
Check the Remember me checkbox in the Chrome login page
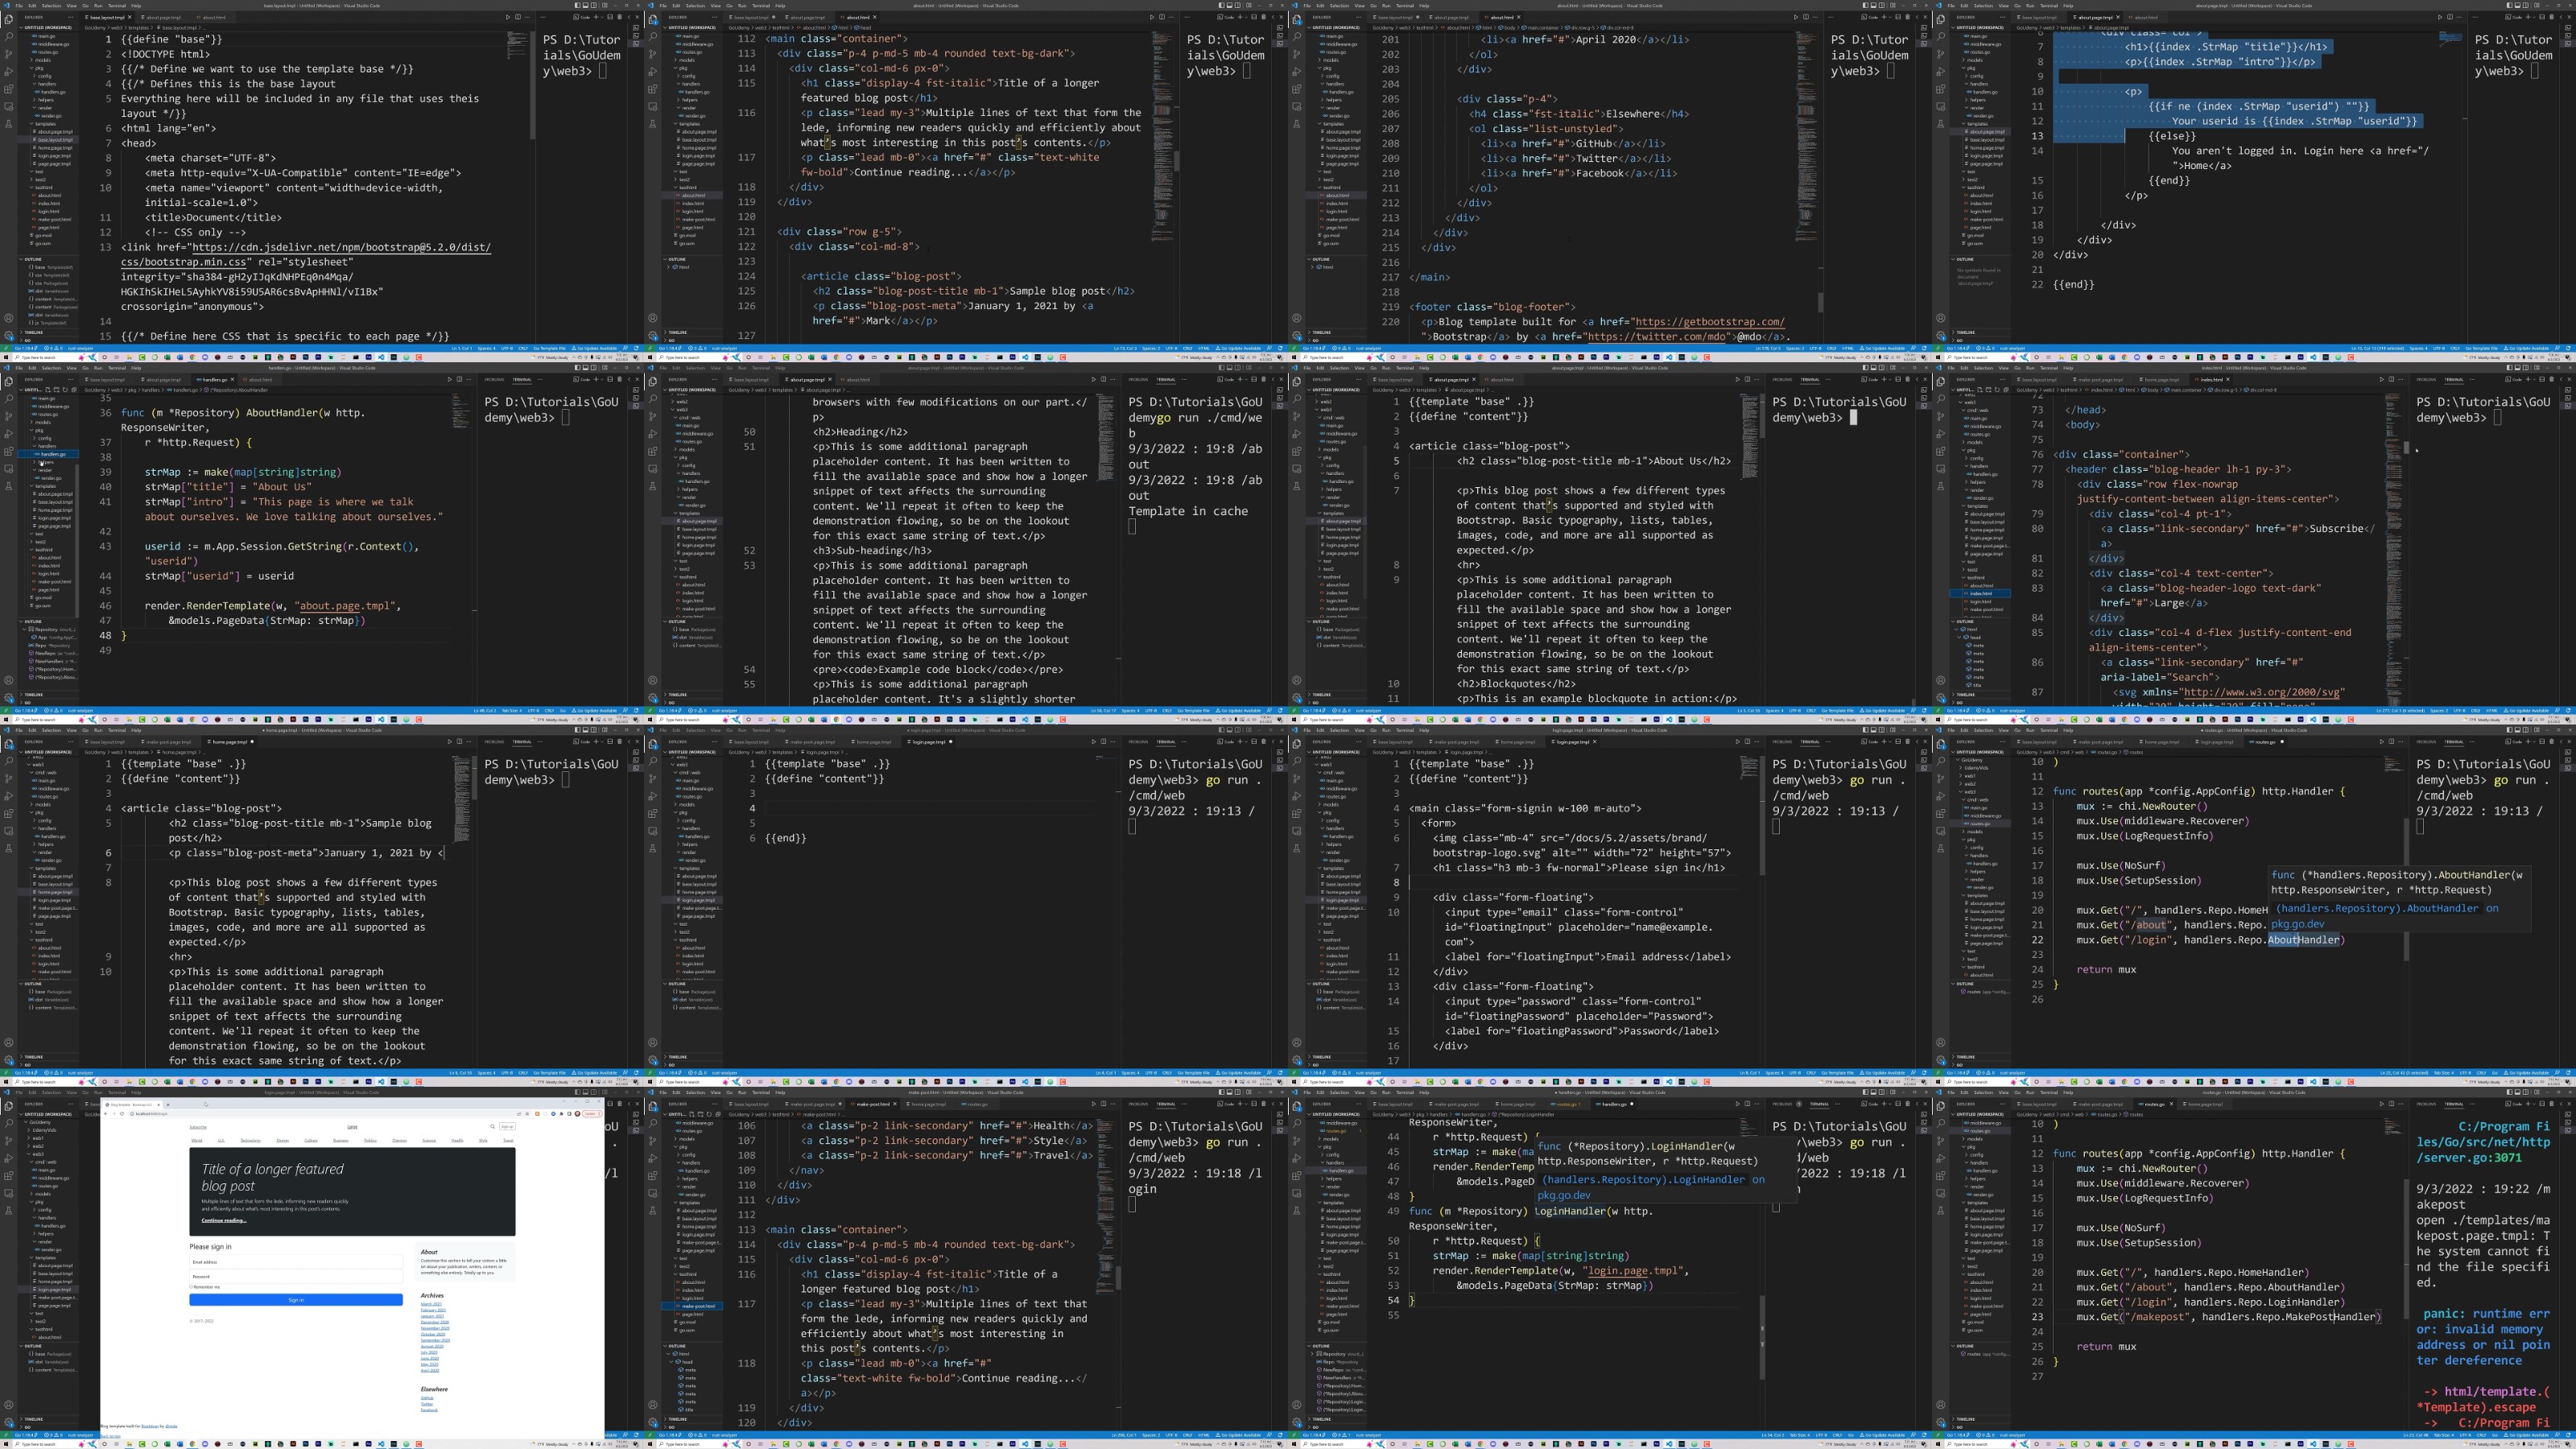(191, 1287)
